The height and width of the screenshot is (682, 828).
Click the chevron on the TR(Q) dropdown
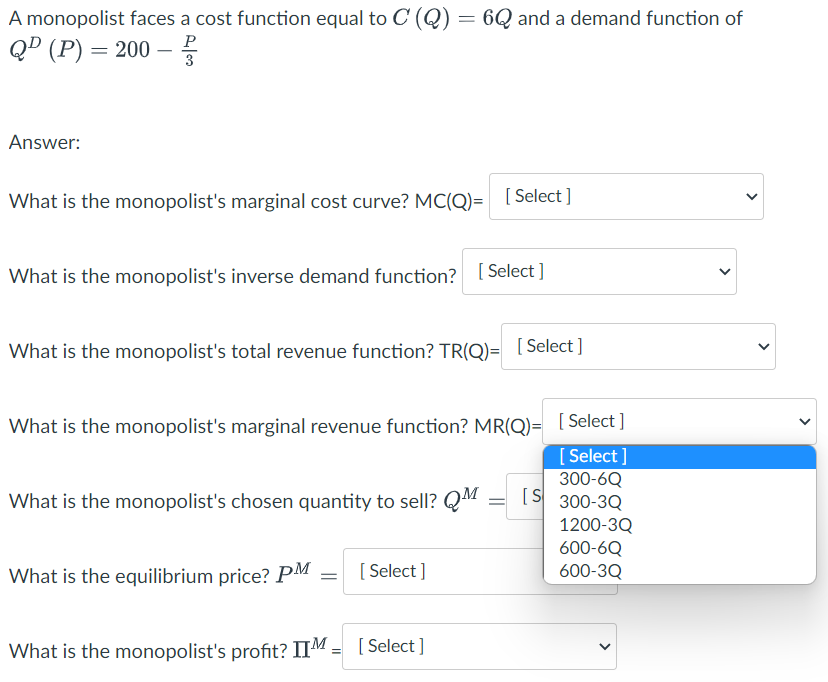(x=763, y=346)
